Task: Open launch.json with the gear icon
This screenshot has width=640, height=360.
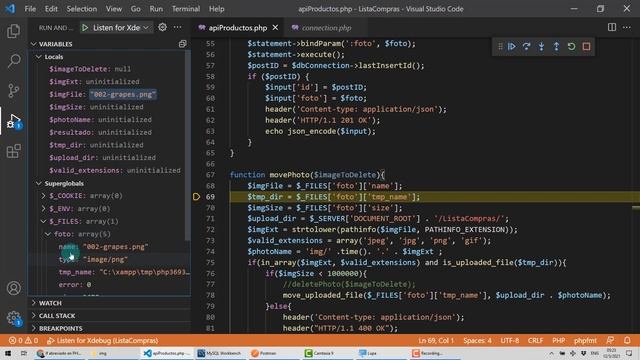Action: pyautogui.click(x=162, y=27)
